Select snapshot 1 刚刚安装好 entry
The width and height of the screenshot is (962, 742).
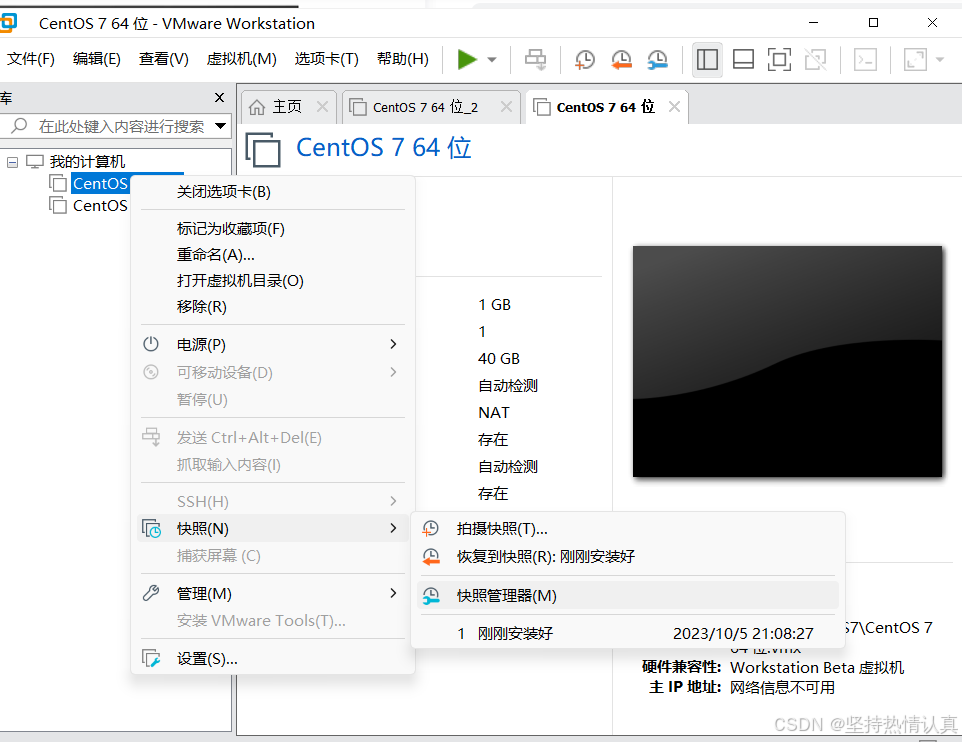point(628,633)
